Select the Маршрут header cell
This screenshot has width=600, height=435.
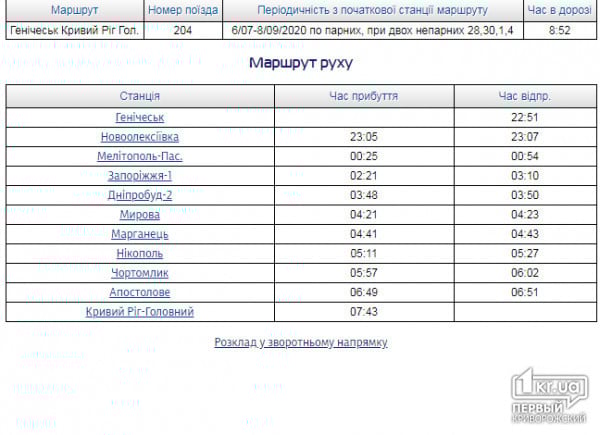coord(75,10)
